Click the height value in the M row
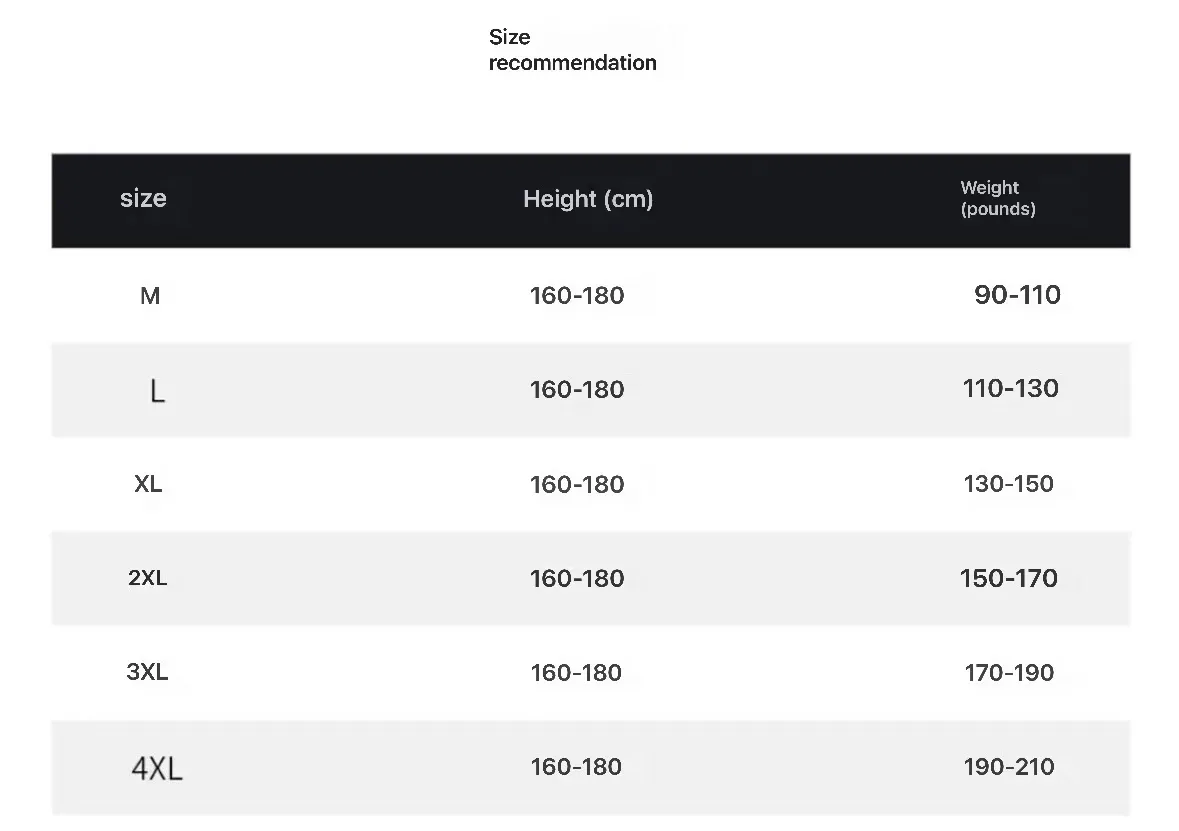The width and height of the screenshot is (1179, 831). coord(577,296)
